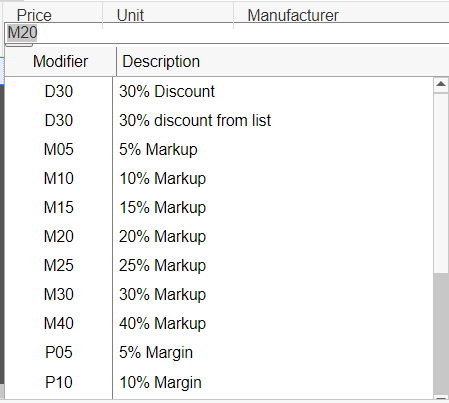449x403 pixels.
Task: Click the scrollbar up arrow
Action: click(441, 85)
